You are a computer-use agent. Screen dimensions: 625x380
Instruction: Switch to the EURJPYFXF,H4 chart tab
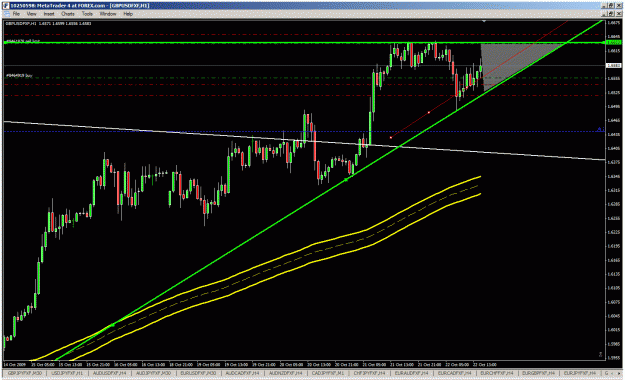[x=580, y=373]
